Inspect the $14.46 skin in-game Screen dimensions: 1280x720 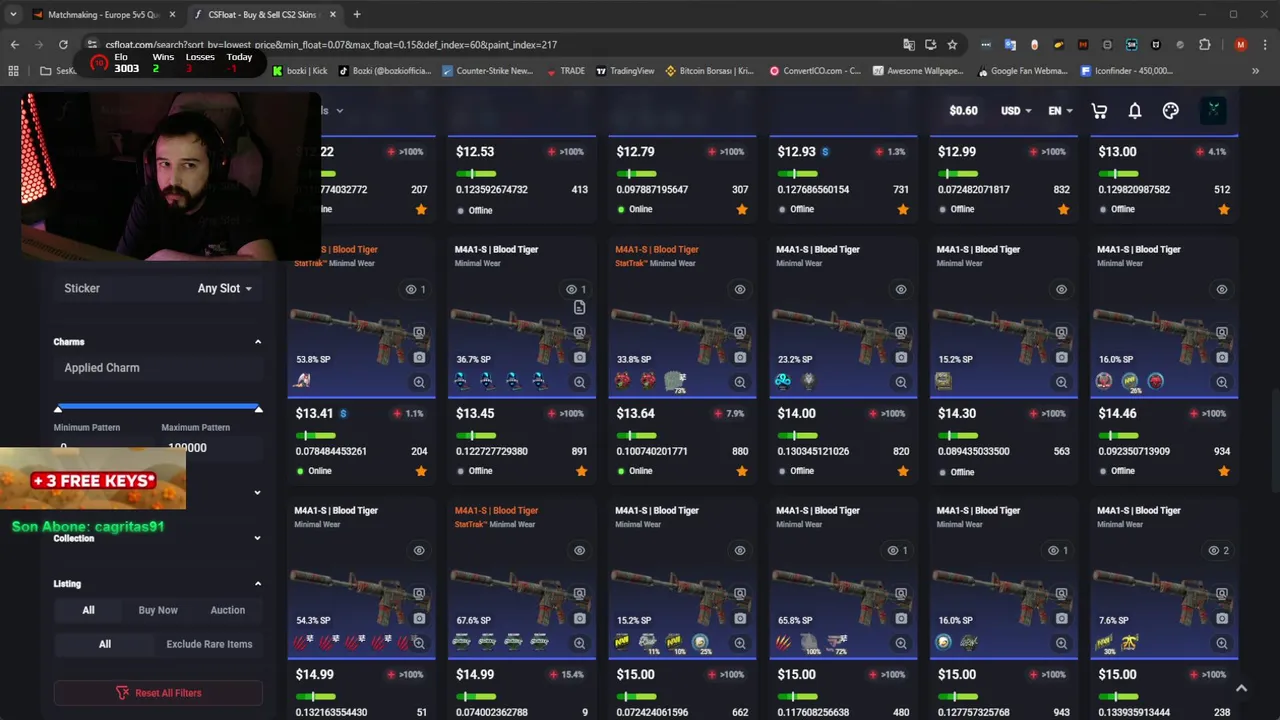pyautogui.click(x=1222, y=333)
